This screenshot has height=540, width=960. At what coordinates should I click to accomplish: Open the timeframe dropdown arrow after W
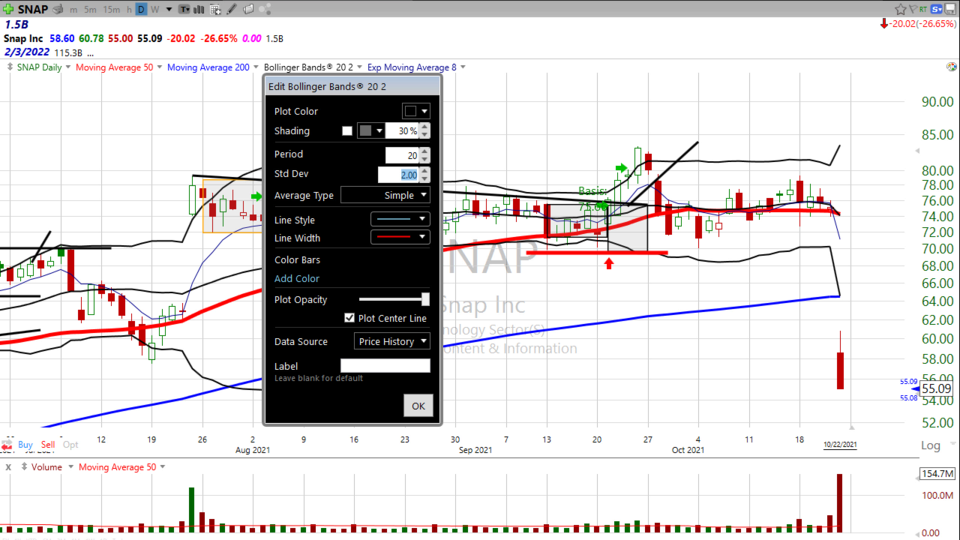pos(169,9)
